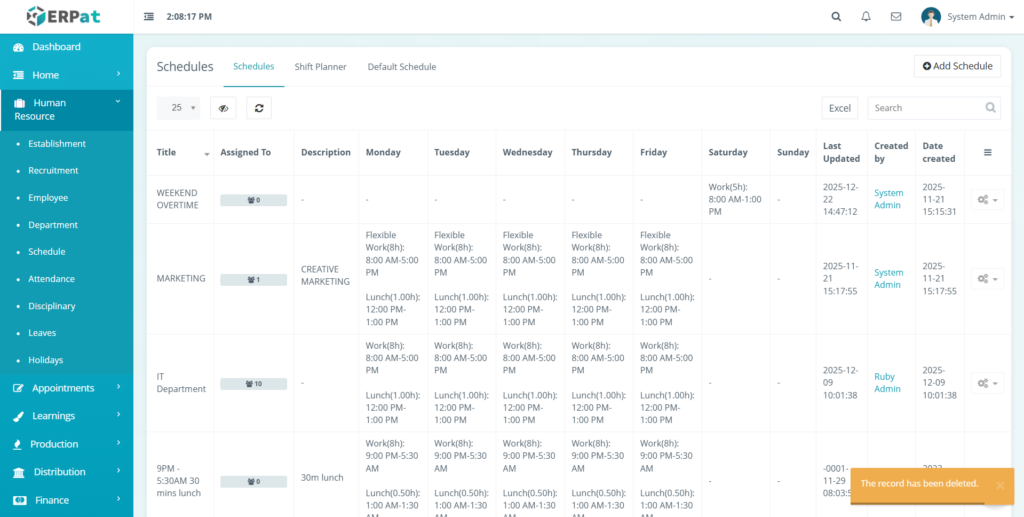1024x517 pixels.
Task: Dismiss the record deleted notification
Action: pyautogui.click(x=999, y=485)
